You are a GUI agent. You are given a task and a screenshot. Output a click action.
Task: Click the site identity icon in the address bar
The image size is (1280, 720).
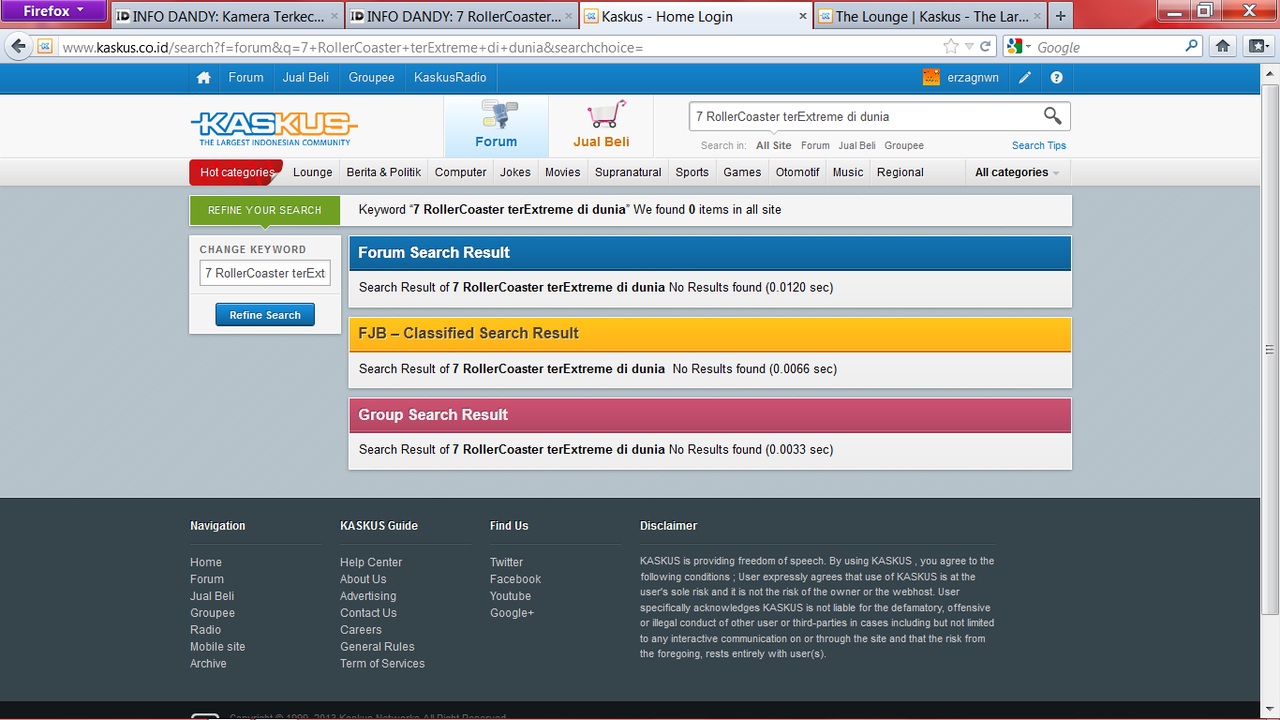click(45, 47)
